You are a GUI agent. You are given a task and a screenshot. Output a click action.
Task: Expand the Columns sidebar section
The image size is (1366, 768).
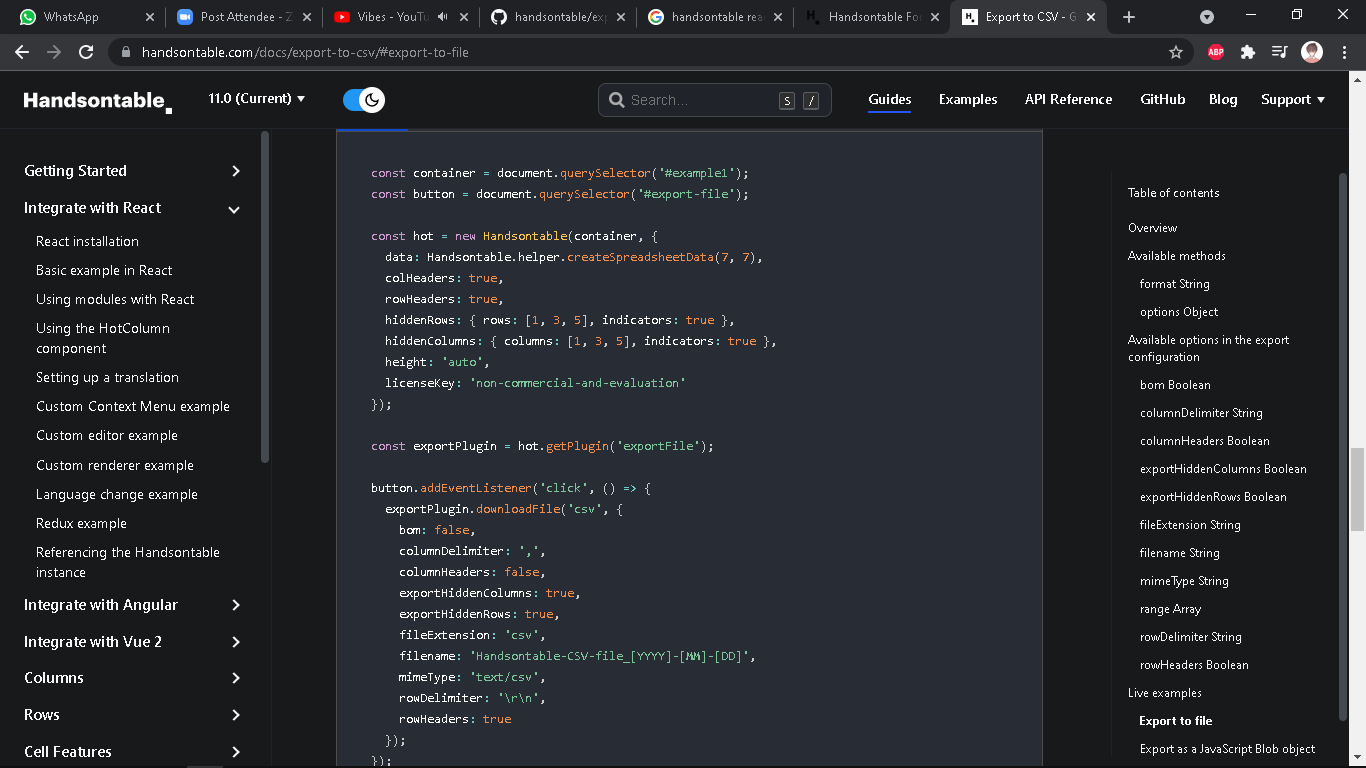[133, 678]
